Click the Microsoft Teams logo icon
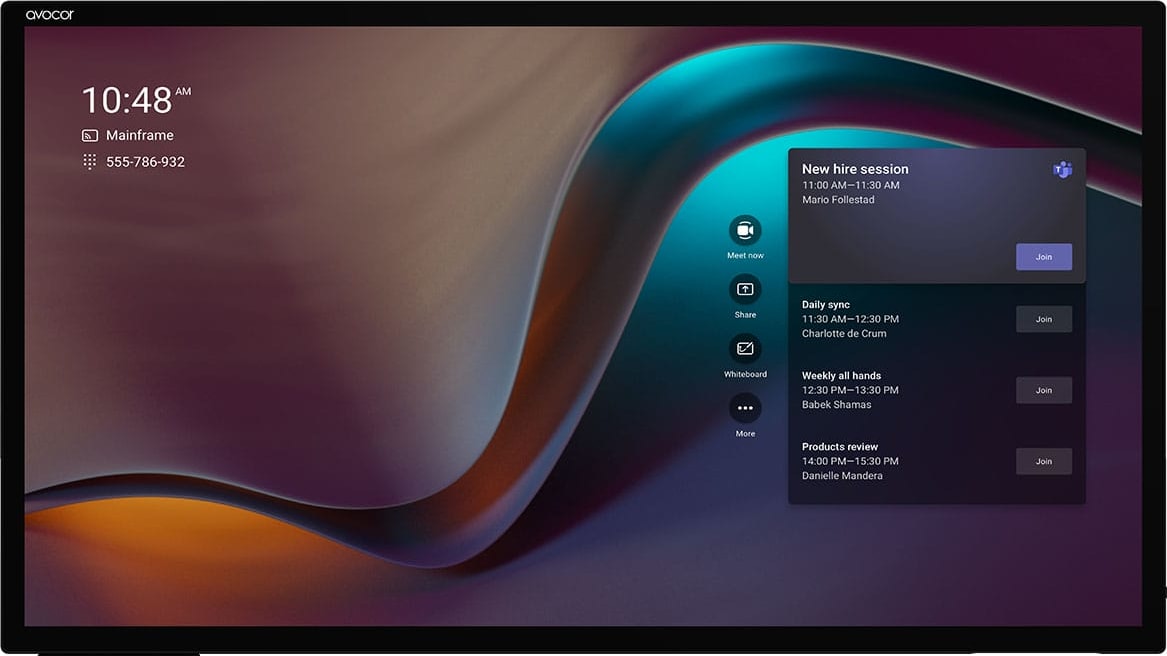 (1062, 170)
